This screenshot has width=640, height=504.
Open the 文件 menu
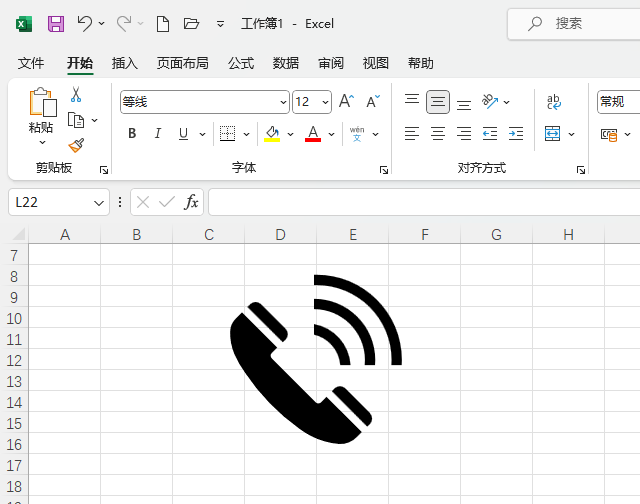pyautogui.click(x=31, y=63)
